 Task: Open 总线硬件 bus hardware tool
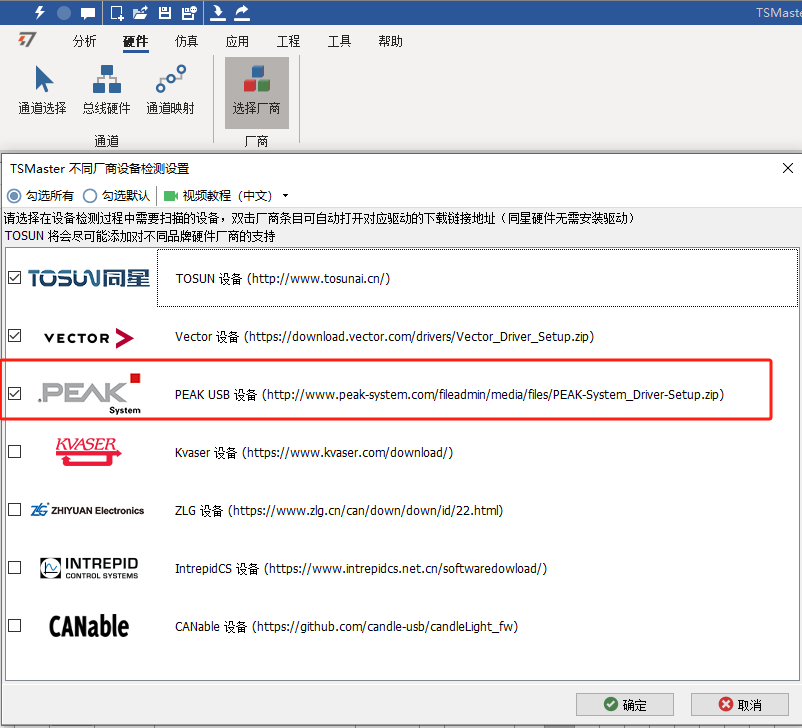[106, 90]
